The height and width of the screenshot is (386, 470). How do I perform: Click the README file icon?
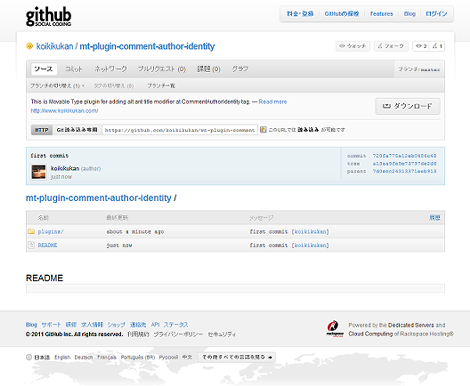[x=31, y=245]
